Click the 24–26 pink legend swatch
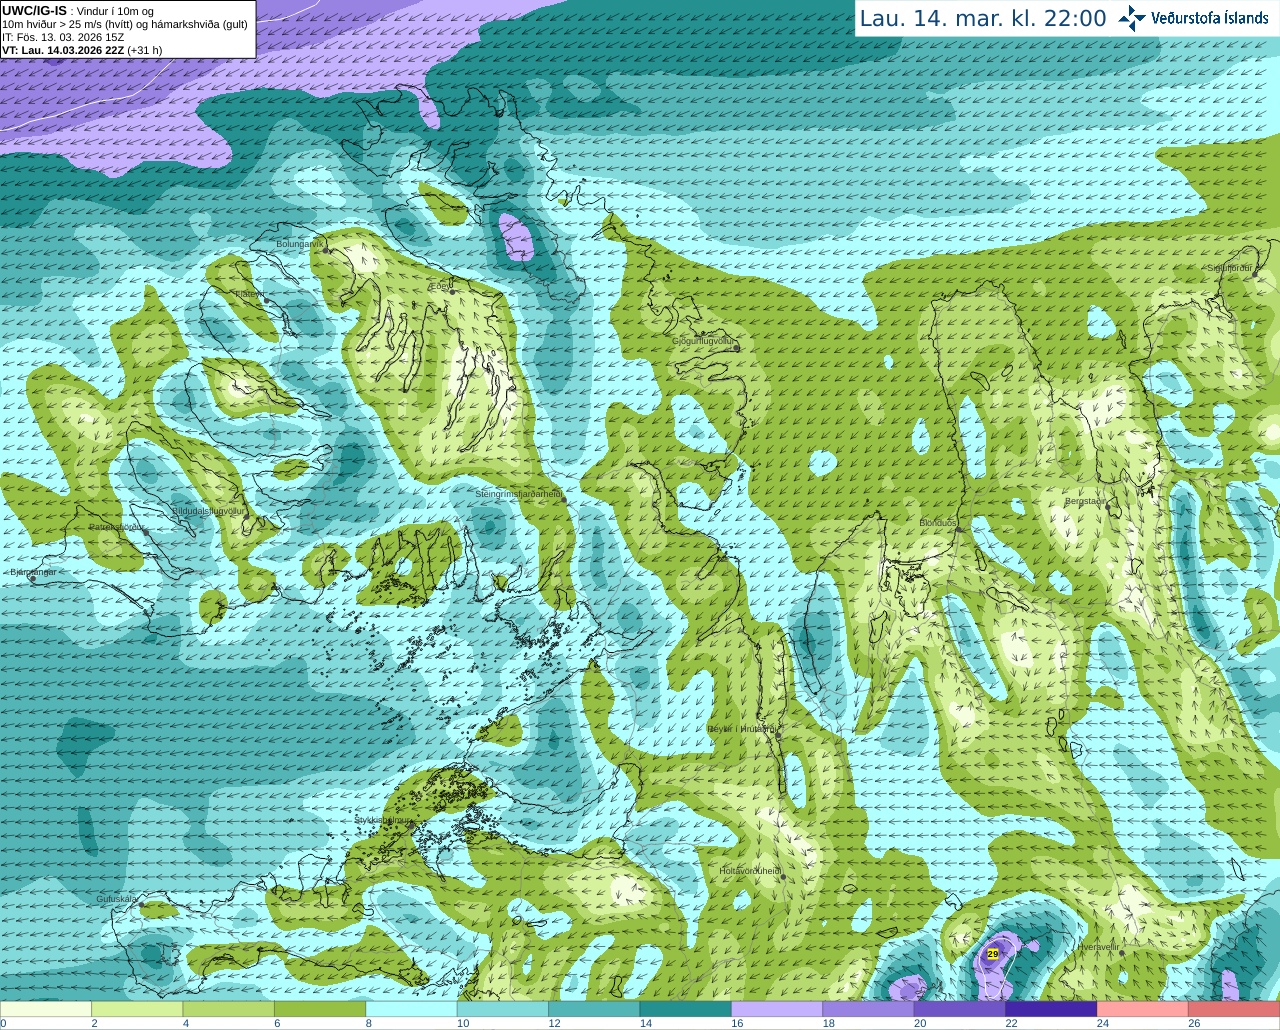 point(1143,1009)
